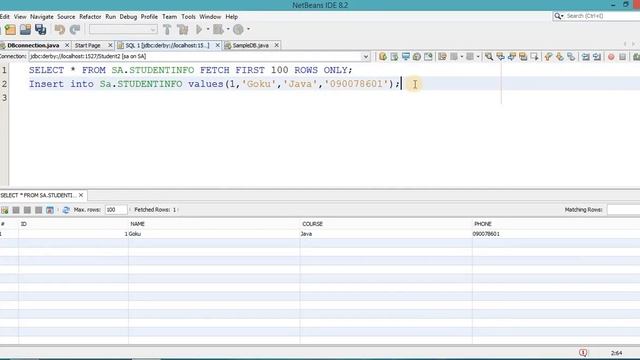Click the Matching Rows filter field
The width and height of the screenshot is (640, 360).
[x=623, y=210]
